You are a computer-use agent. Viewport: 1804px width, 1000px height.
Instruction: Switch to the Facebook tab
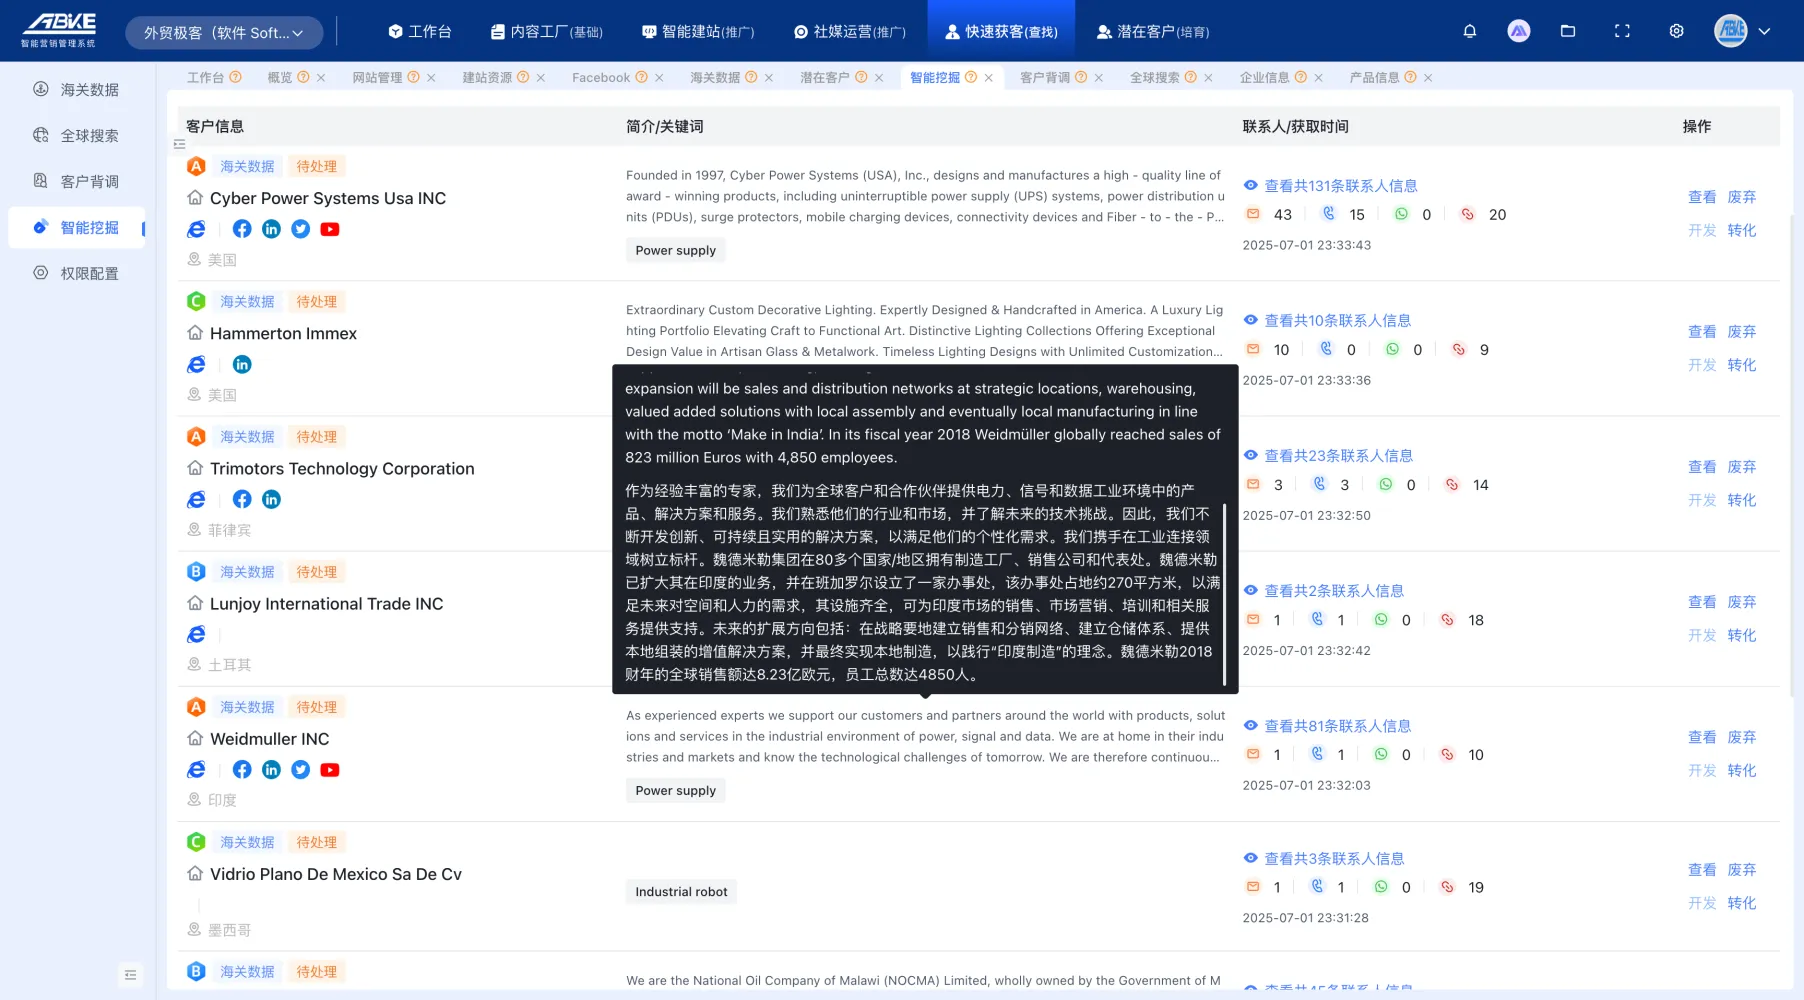point(601,78)
